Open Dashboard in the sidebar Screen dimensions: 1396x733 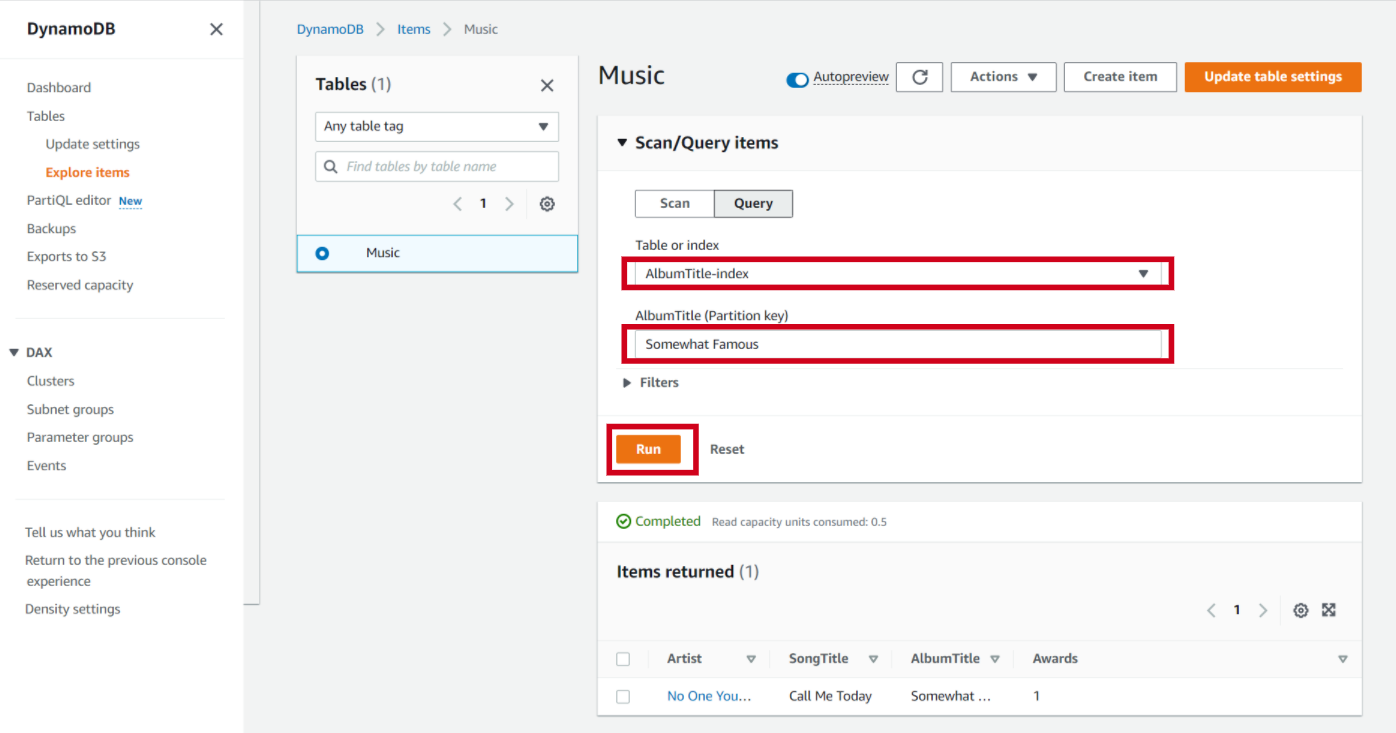coord(59,88)
